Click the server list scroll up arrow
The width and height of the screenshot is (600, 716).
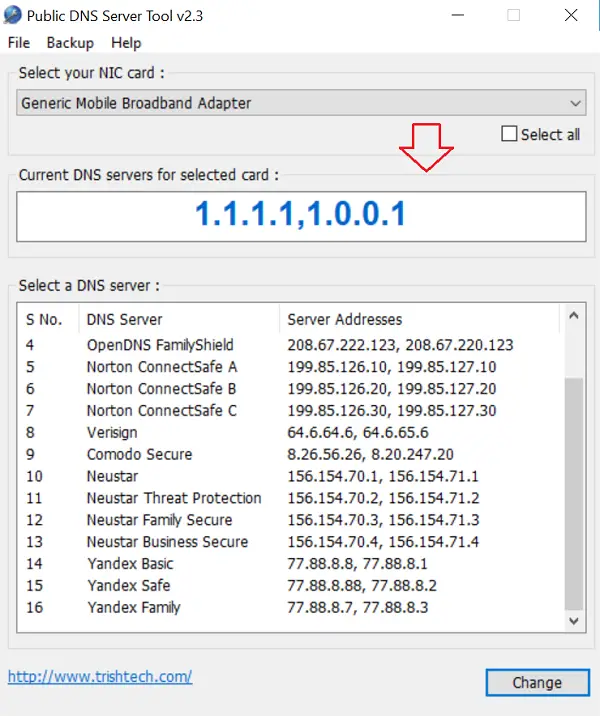[574, 316]
